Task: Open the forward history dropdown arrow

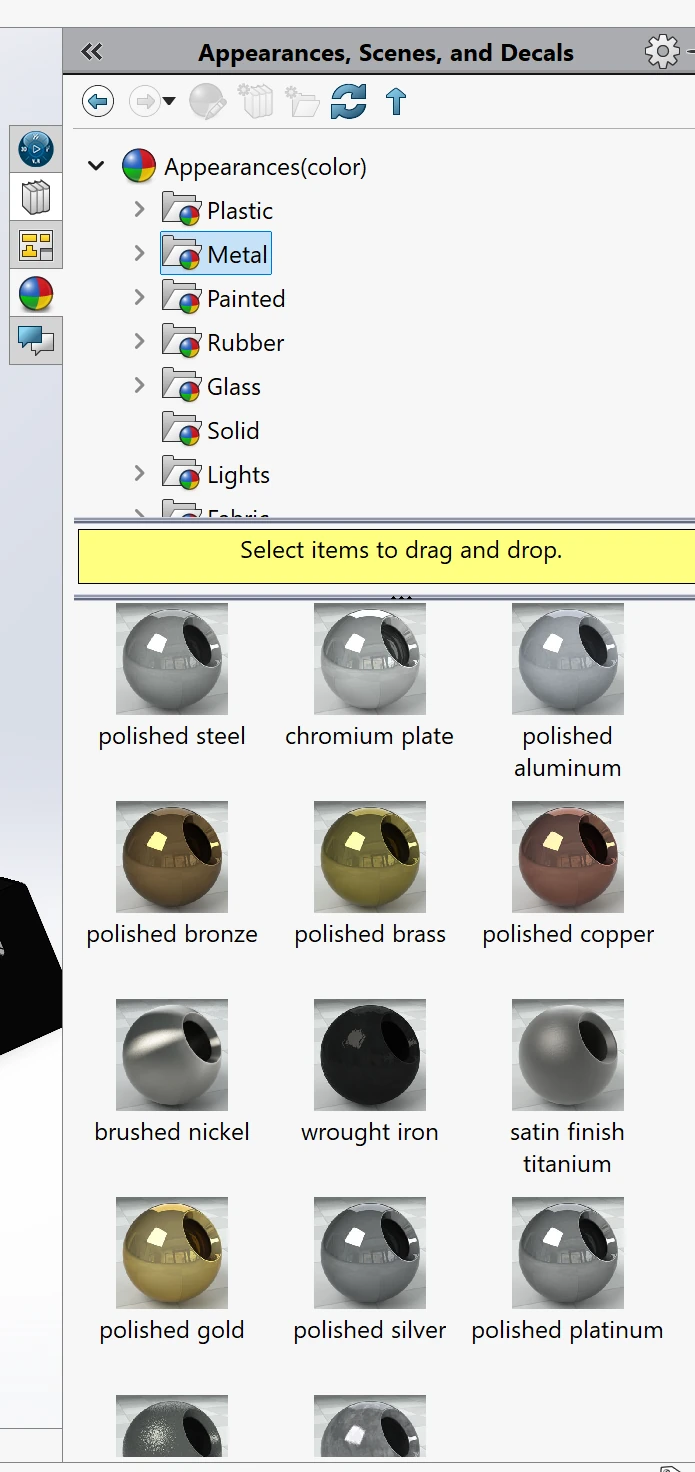Action: pos(169,101)
